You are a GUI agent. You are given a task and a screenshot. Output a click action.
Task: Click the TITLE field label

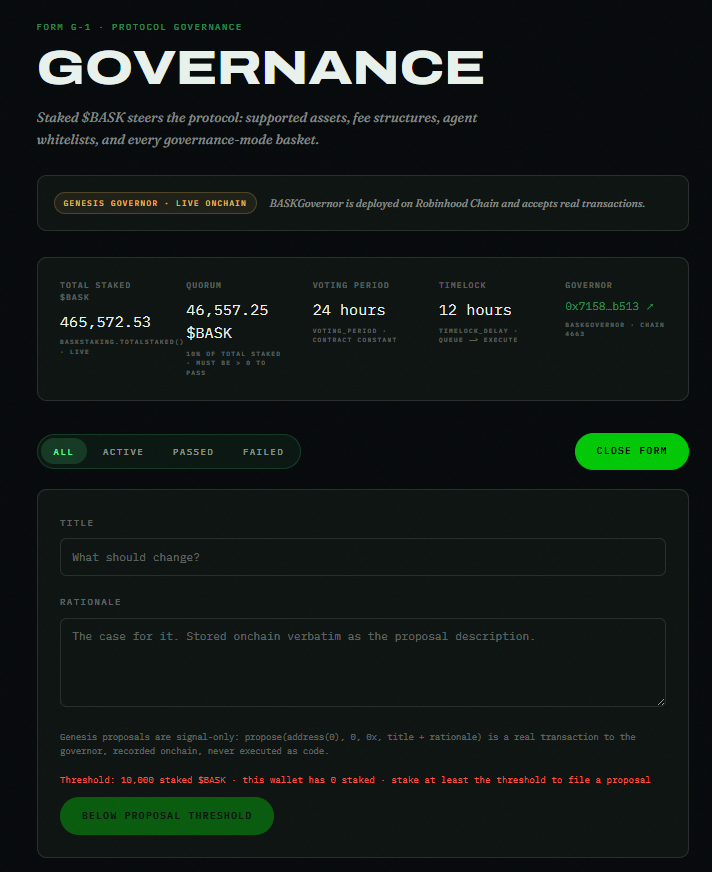tap(77, 523)
